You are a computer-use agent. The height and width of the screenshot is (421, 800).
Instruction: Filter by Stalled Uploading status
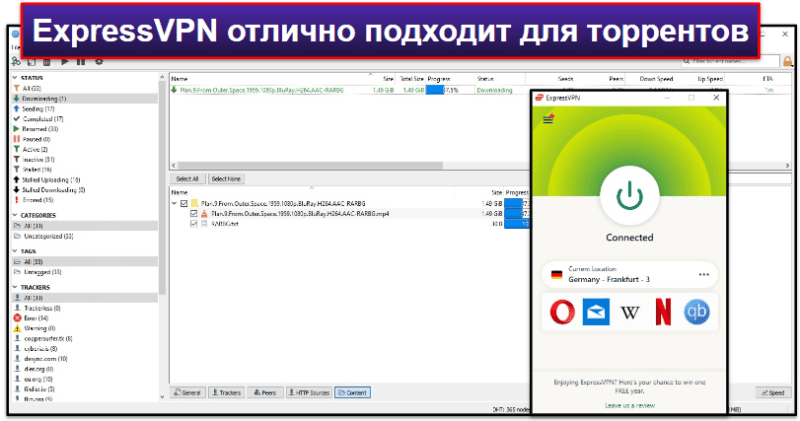[84, 180]
